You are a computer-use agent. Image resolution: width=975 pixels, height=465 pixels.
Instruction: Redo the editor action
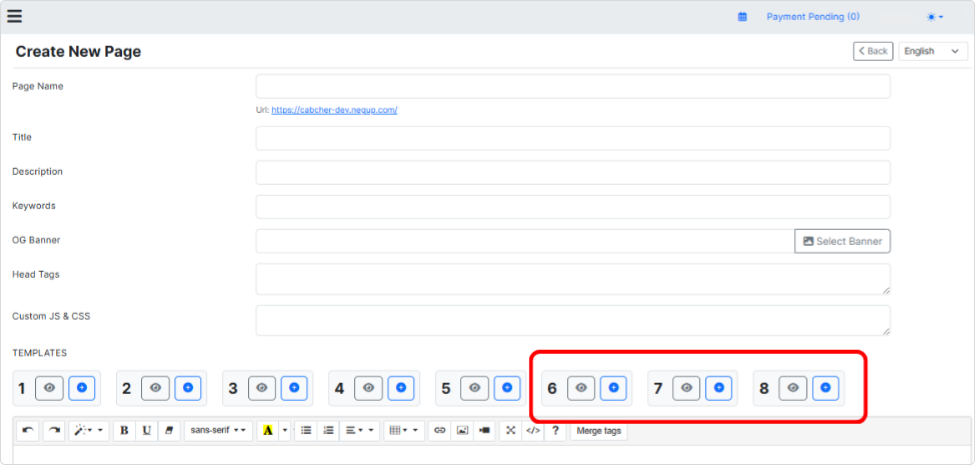54,430
